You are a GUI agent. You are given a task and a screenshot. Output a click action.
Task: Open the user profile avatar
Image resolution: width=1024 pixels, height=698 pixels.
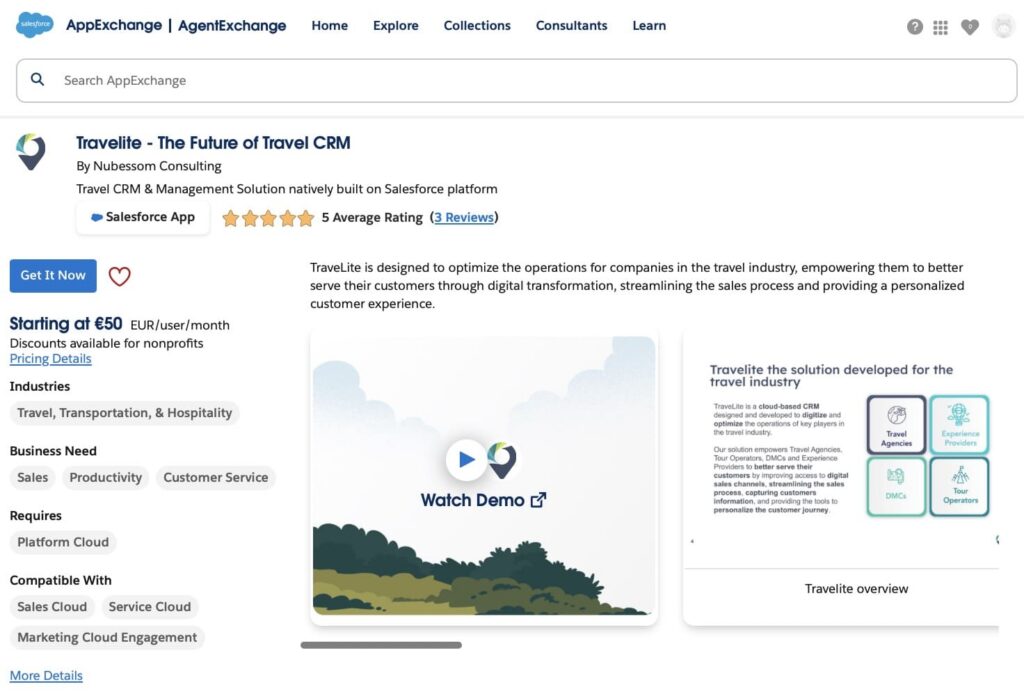pyautogui.click(x=1003, y=27)
